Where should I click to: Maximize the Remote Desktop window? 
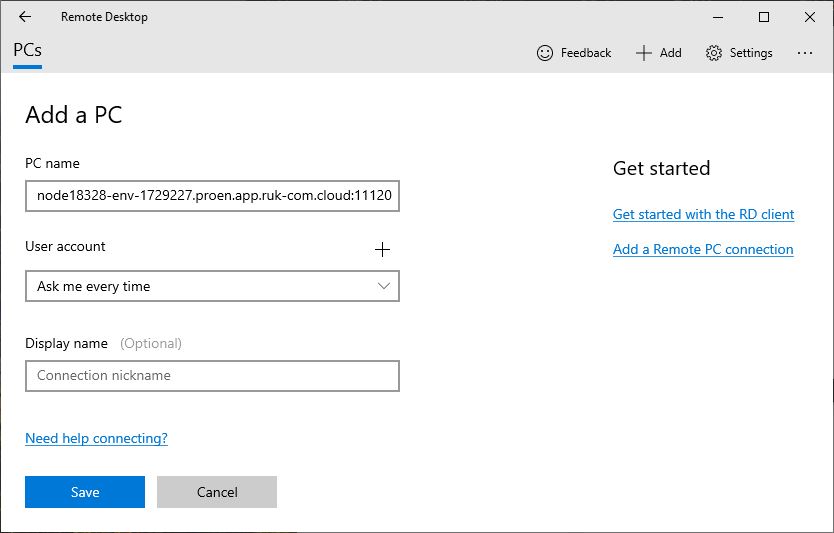pyautogui.click(x=764, y=17)
